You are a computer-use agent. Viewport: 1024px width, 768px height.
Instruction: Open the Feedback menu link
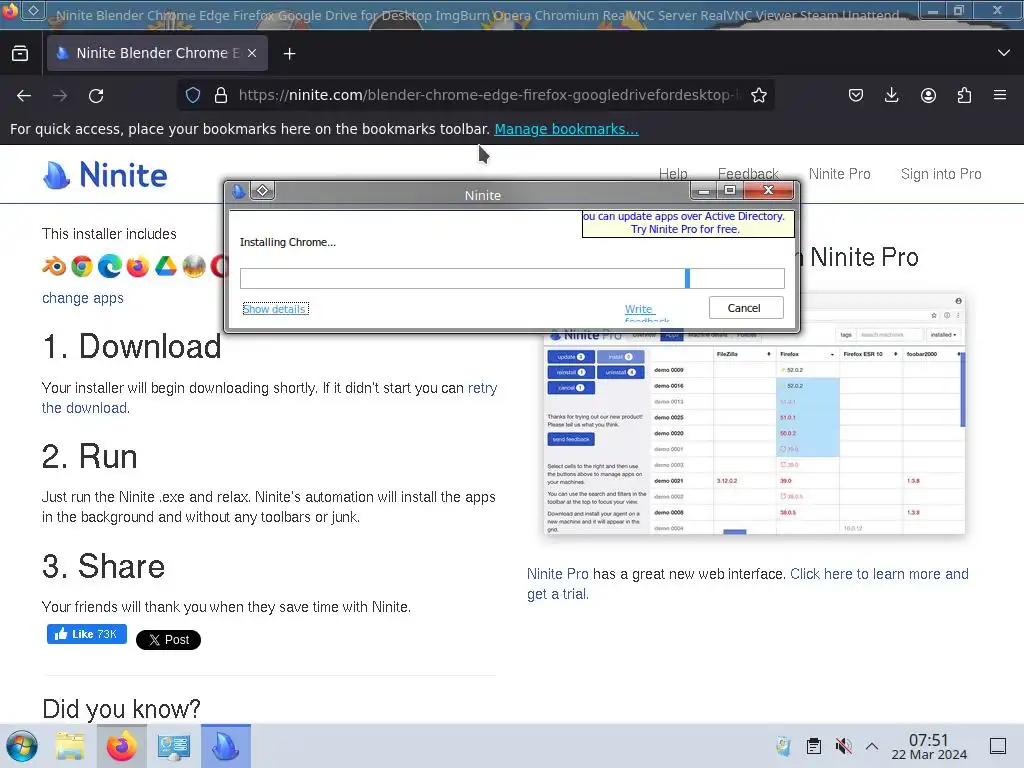pyautogui.click(x=748, y=174)
